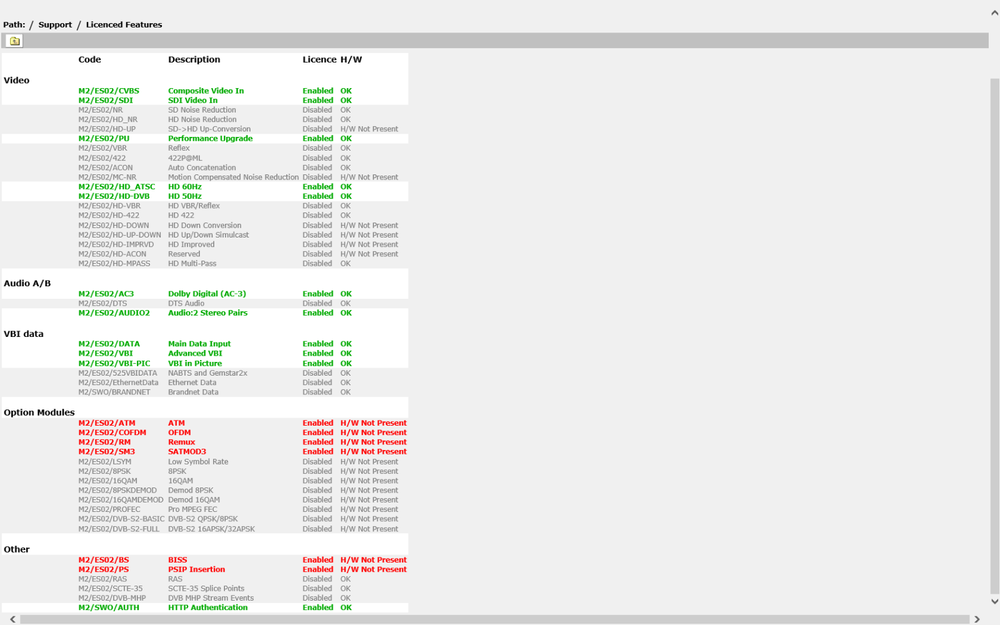Click the vertical scrollbar up arrow

(993, 13)
